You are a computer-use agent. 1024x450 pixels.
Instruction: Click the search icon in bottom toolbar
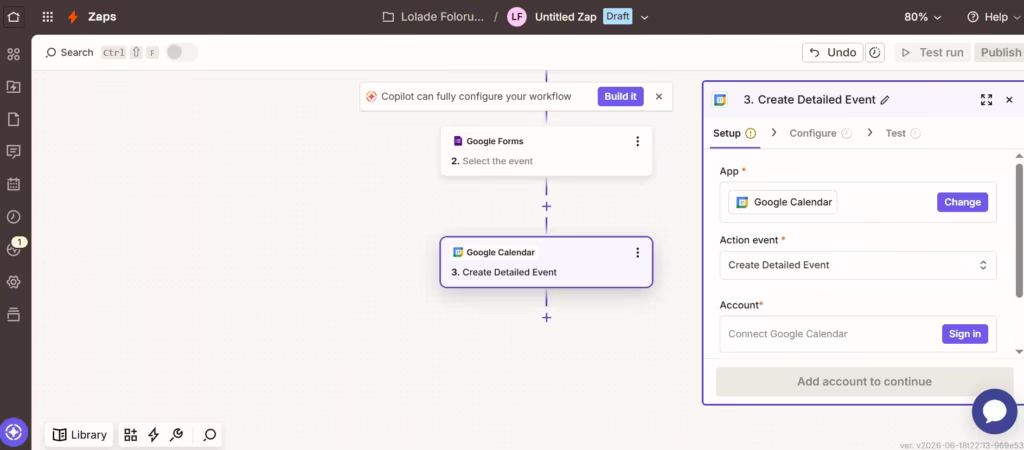(210, 435)
